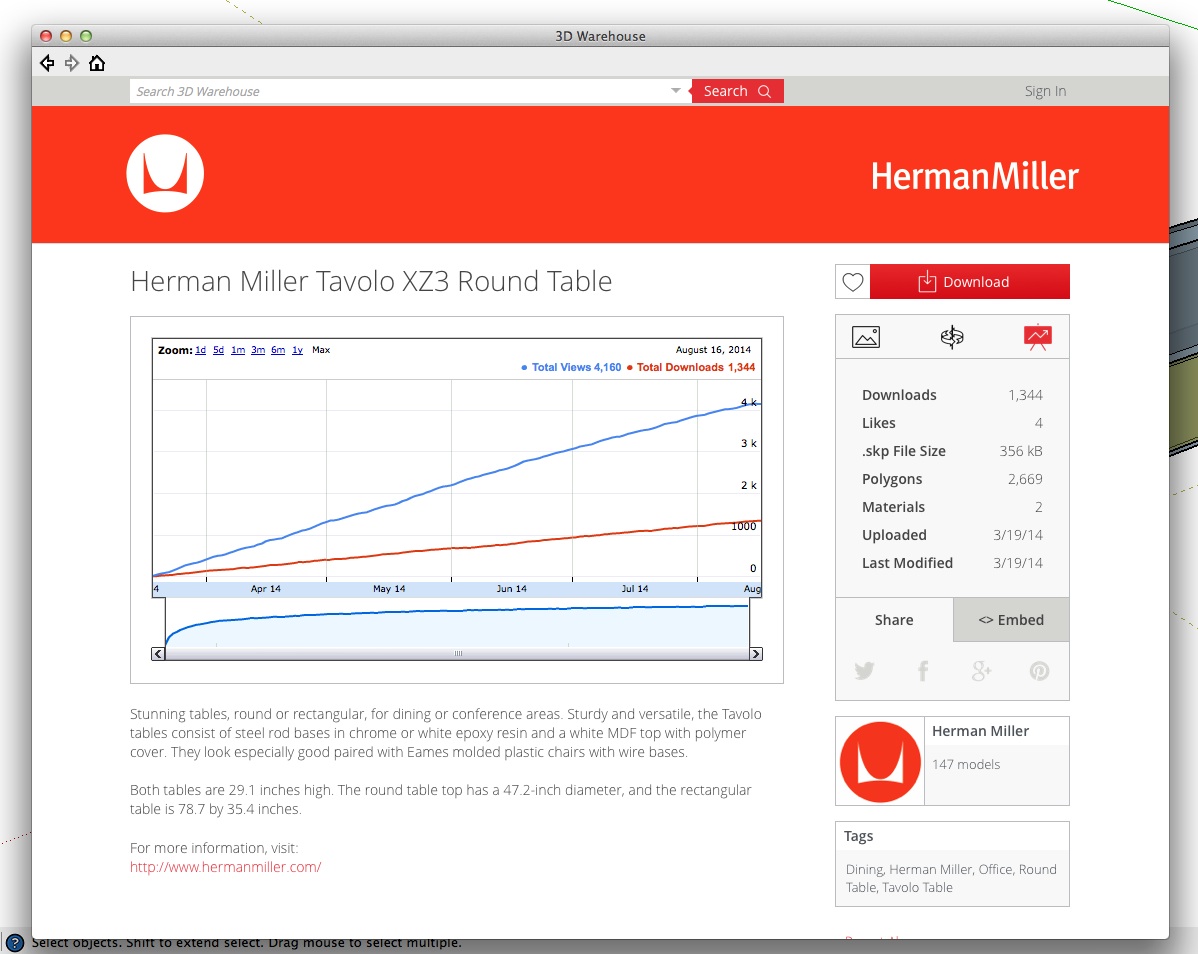Like the model with the heart icon
Screen dimensions: 1198x954
[853, 282]
